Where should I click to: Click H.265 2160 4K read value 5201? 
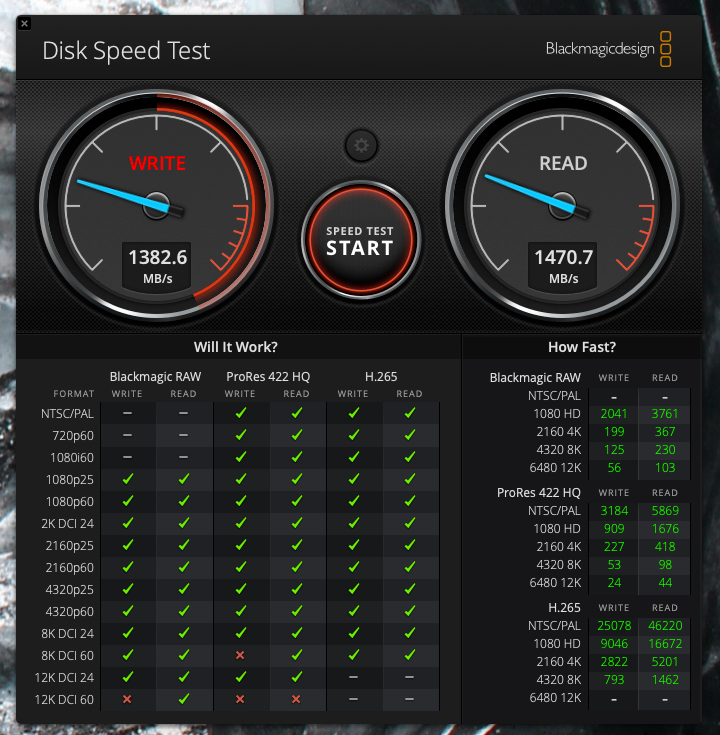click(665, 661)
